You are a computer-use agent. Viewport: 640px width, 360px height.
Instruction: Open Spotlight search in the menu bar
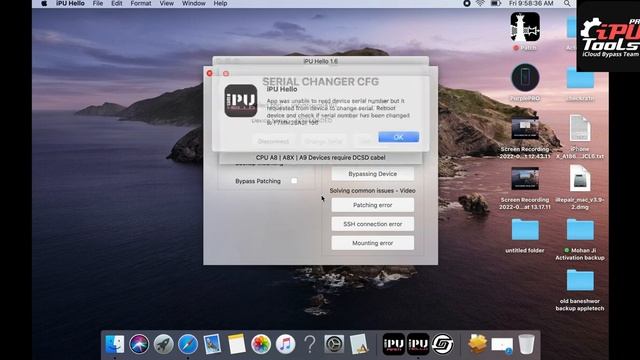click(x=567, y=4)
